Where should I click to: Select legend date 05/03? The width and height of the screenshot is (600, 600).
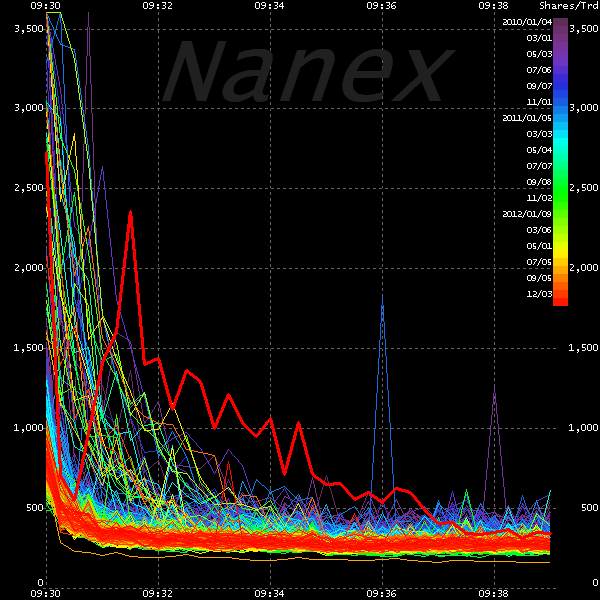coord(539,54)
